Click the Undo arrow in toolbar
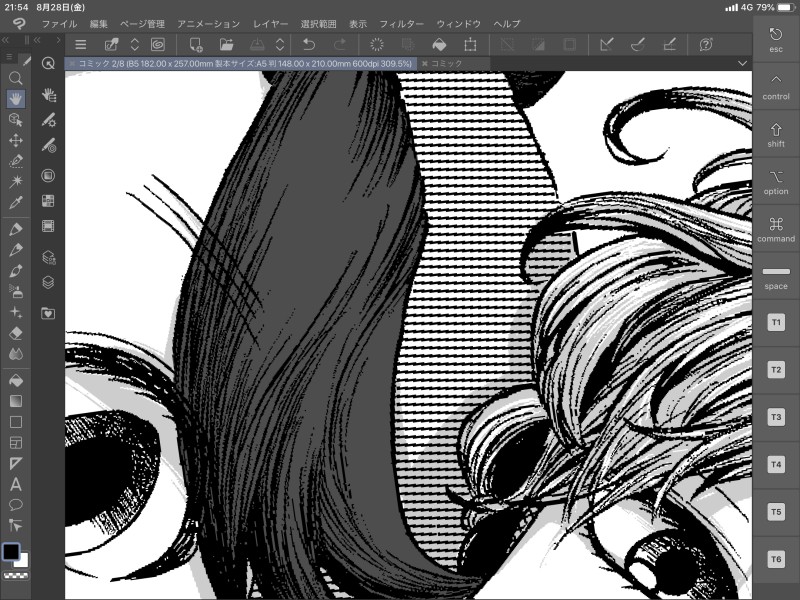The image size is (800, 600). [309, 44]
